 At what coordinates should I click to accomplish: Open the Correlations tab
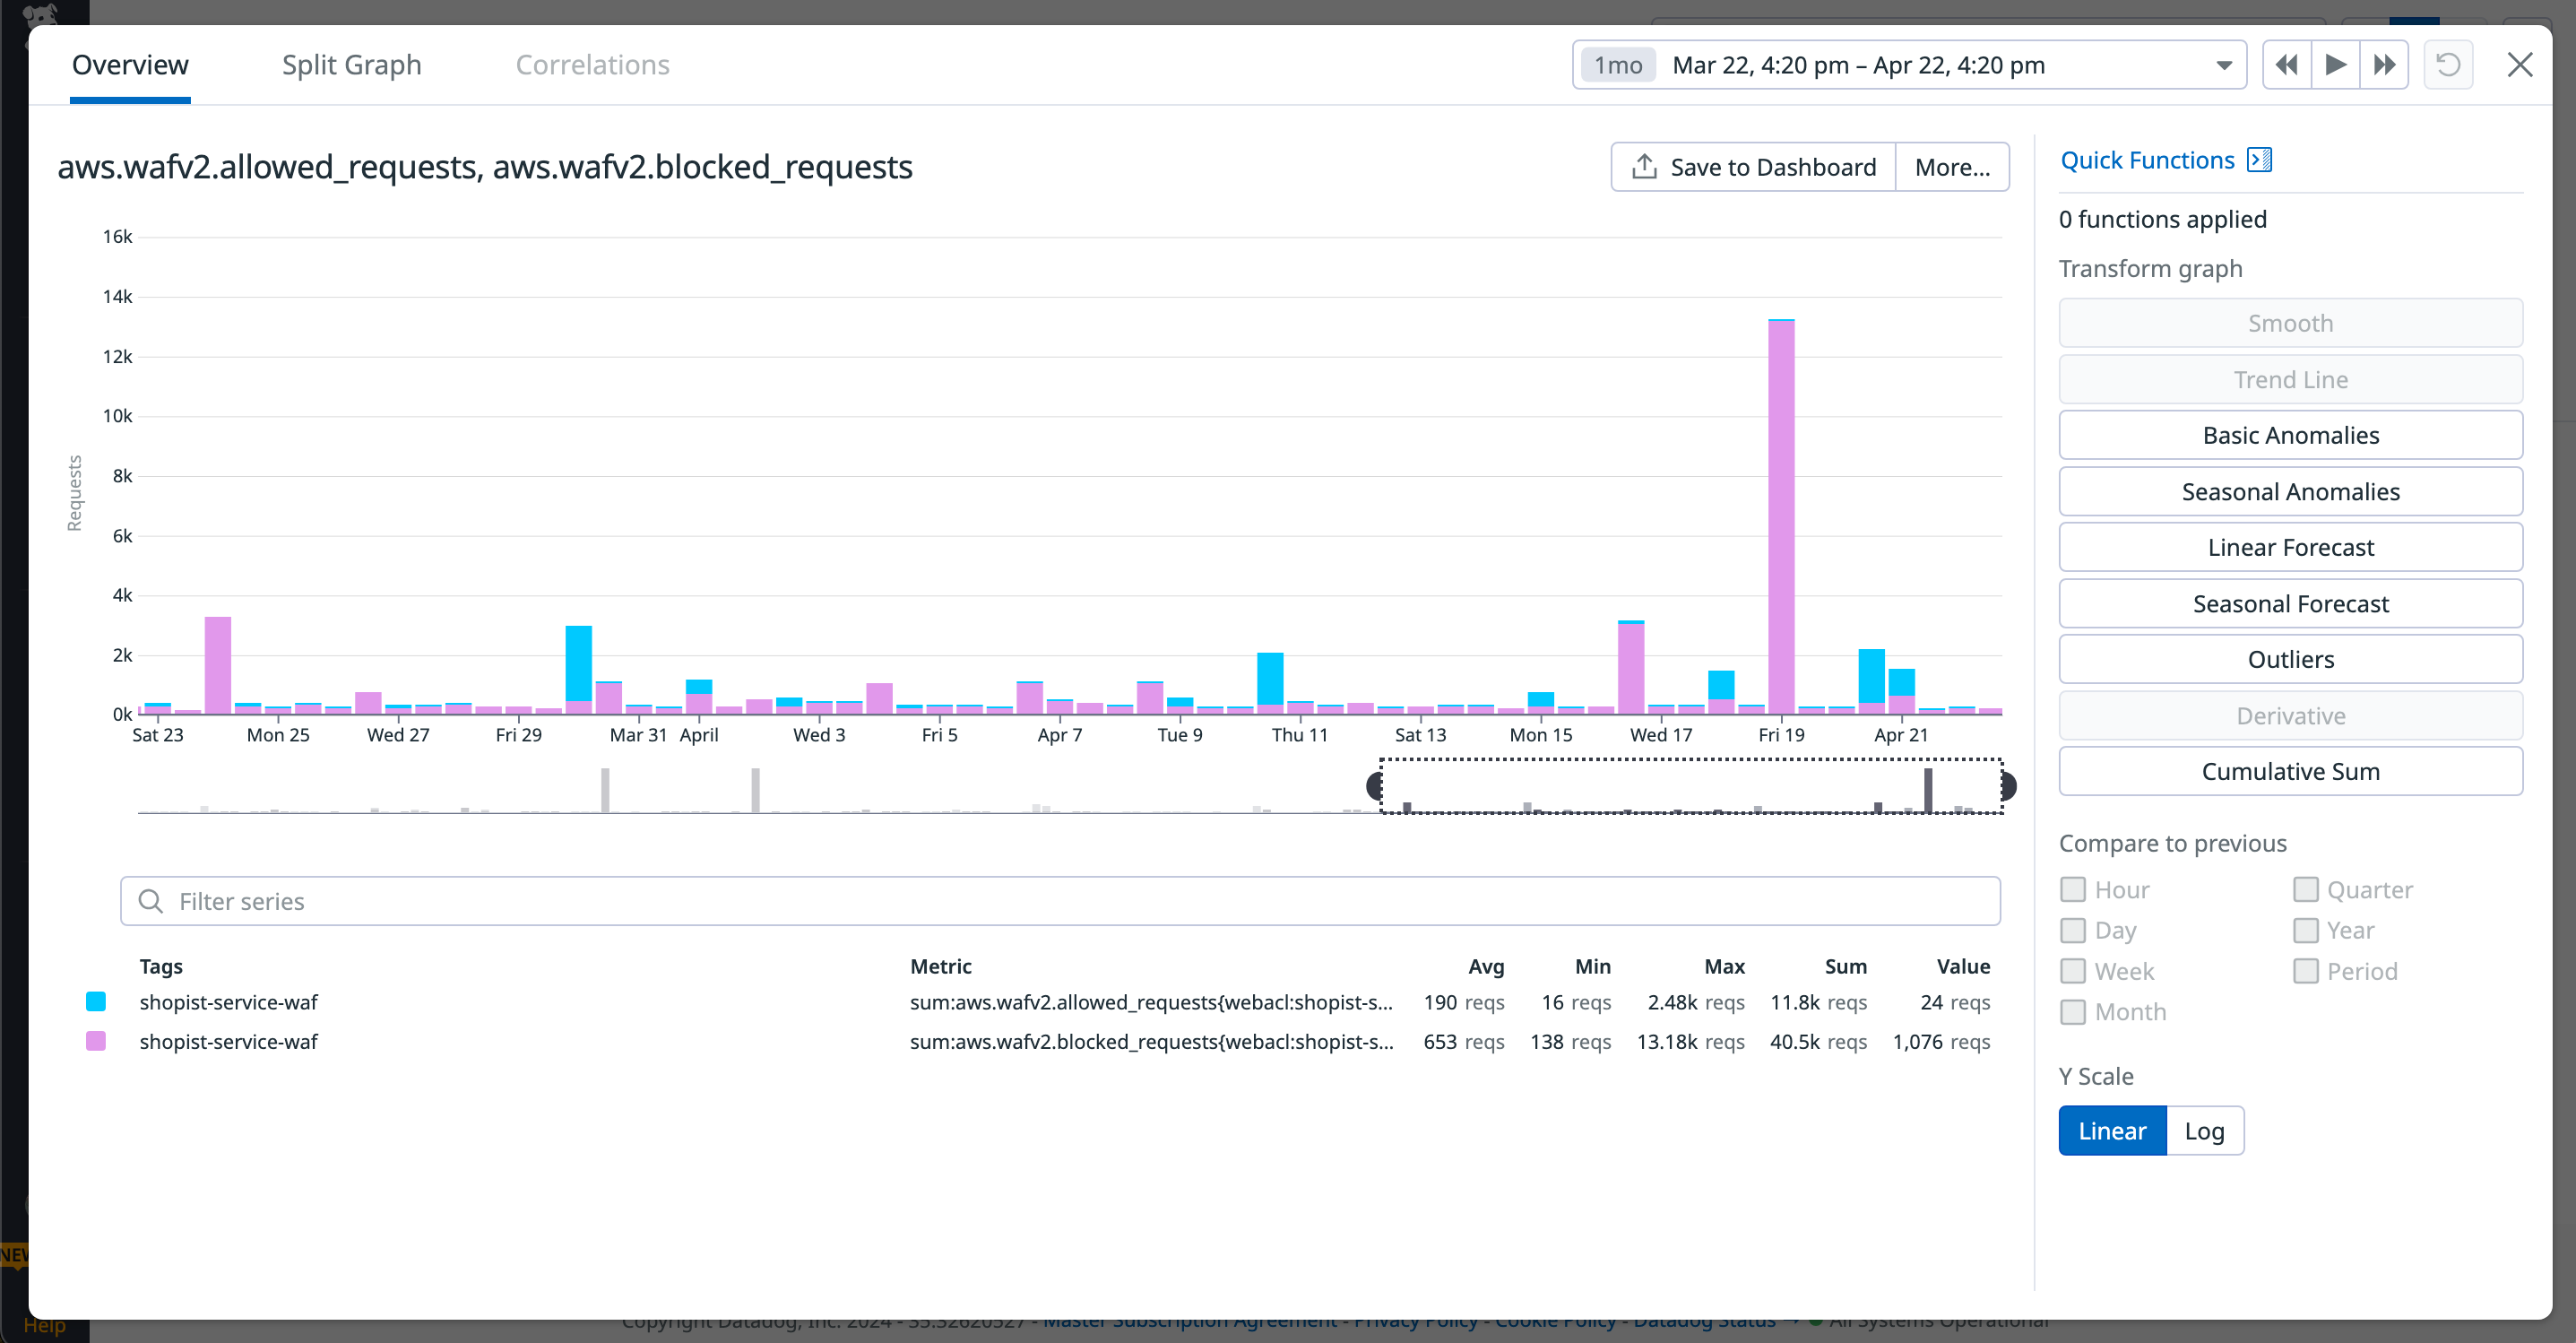(x=593, y=64)
